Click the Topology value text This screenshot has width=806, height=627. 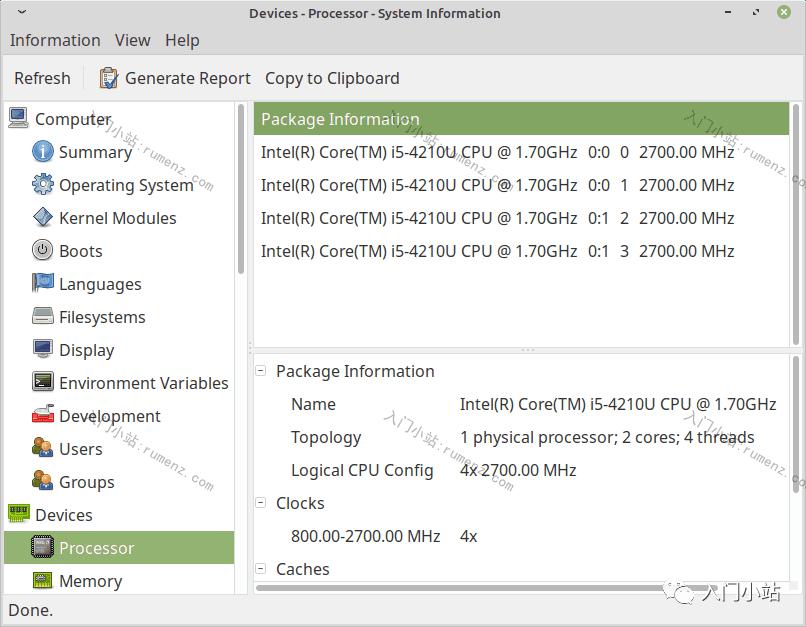pyautogui.click(x=607, y=437)
